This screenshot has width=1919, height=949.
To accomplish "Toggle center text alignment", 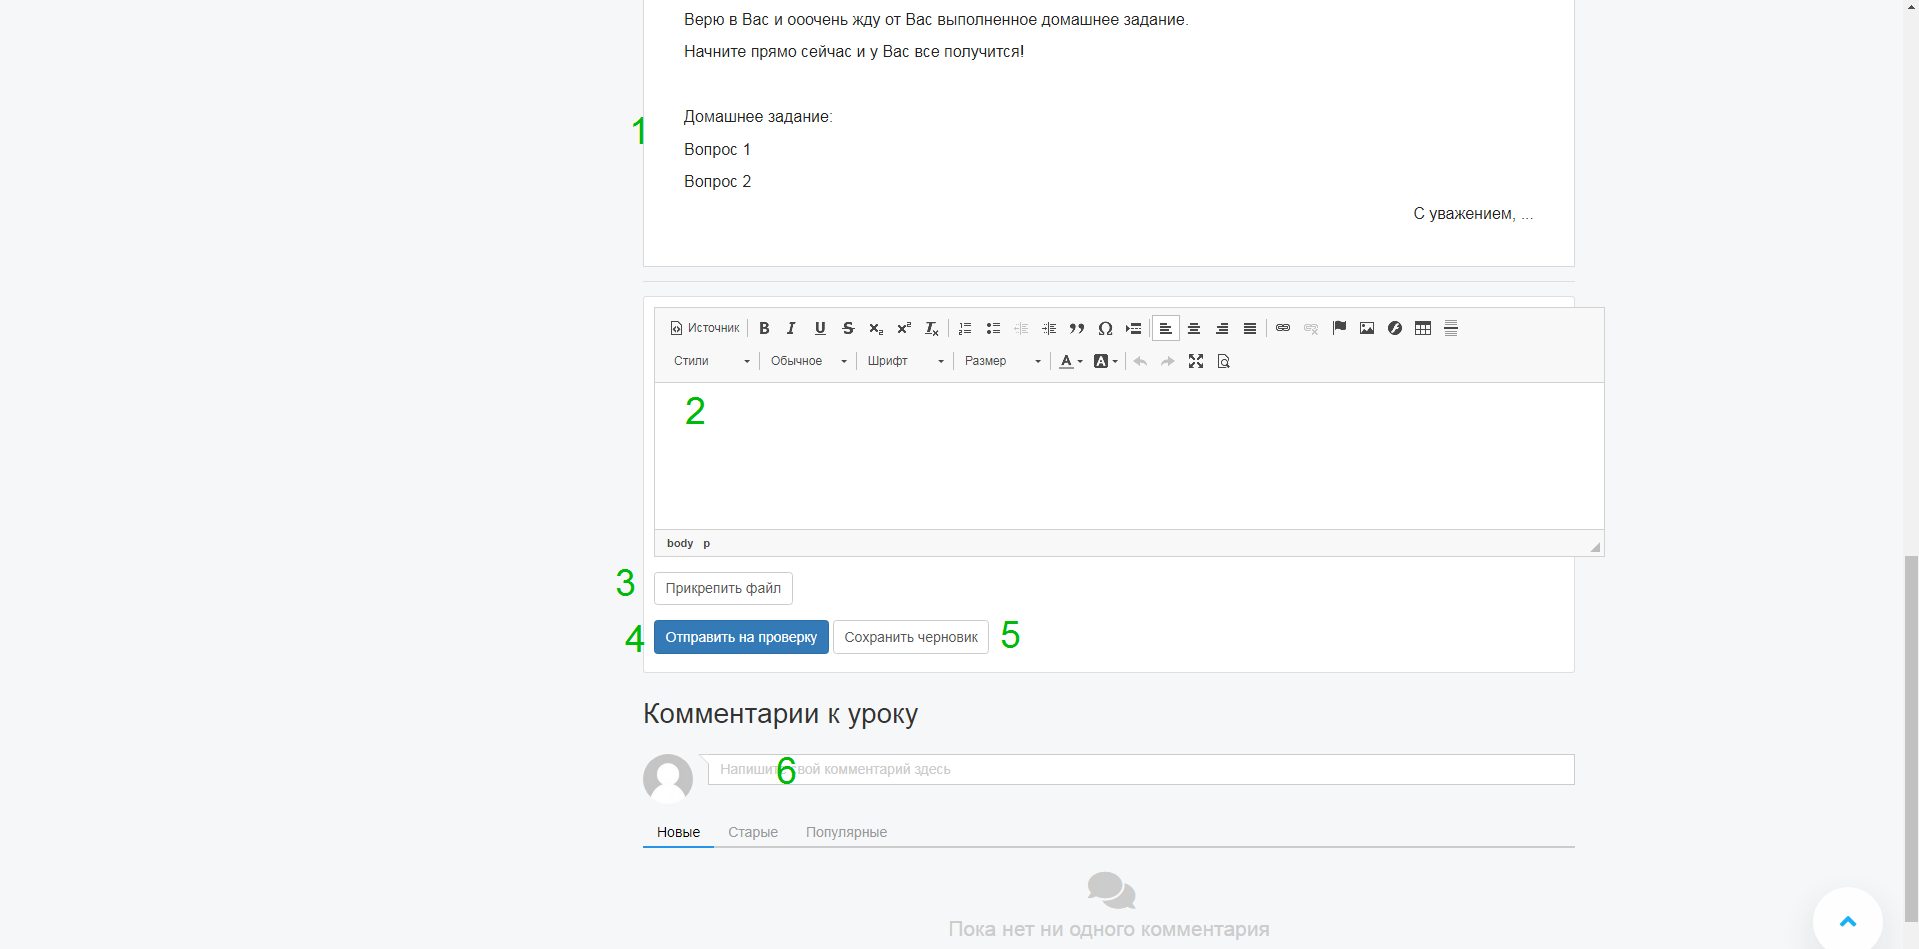I will pyautogui.click(x=1194, y=328).
